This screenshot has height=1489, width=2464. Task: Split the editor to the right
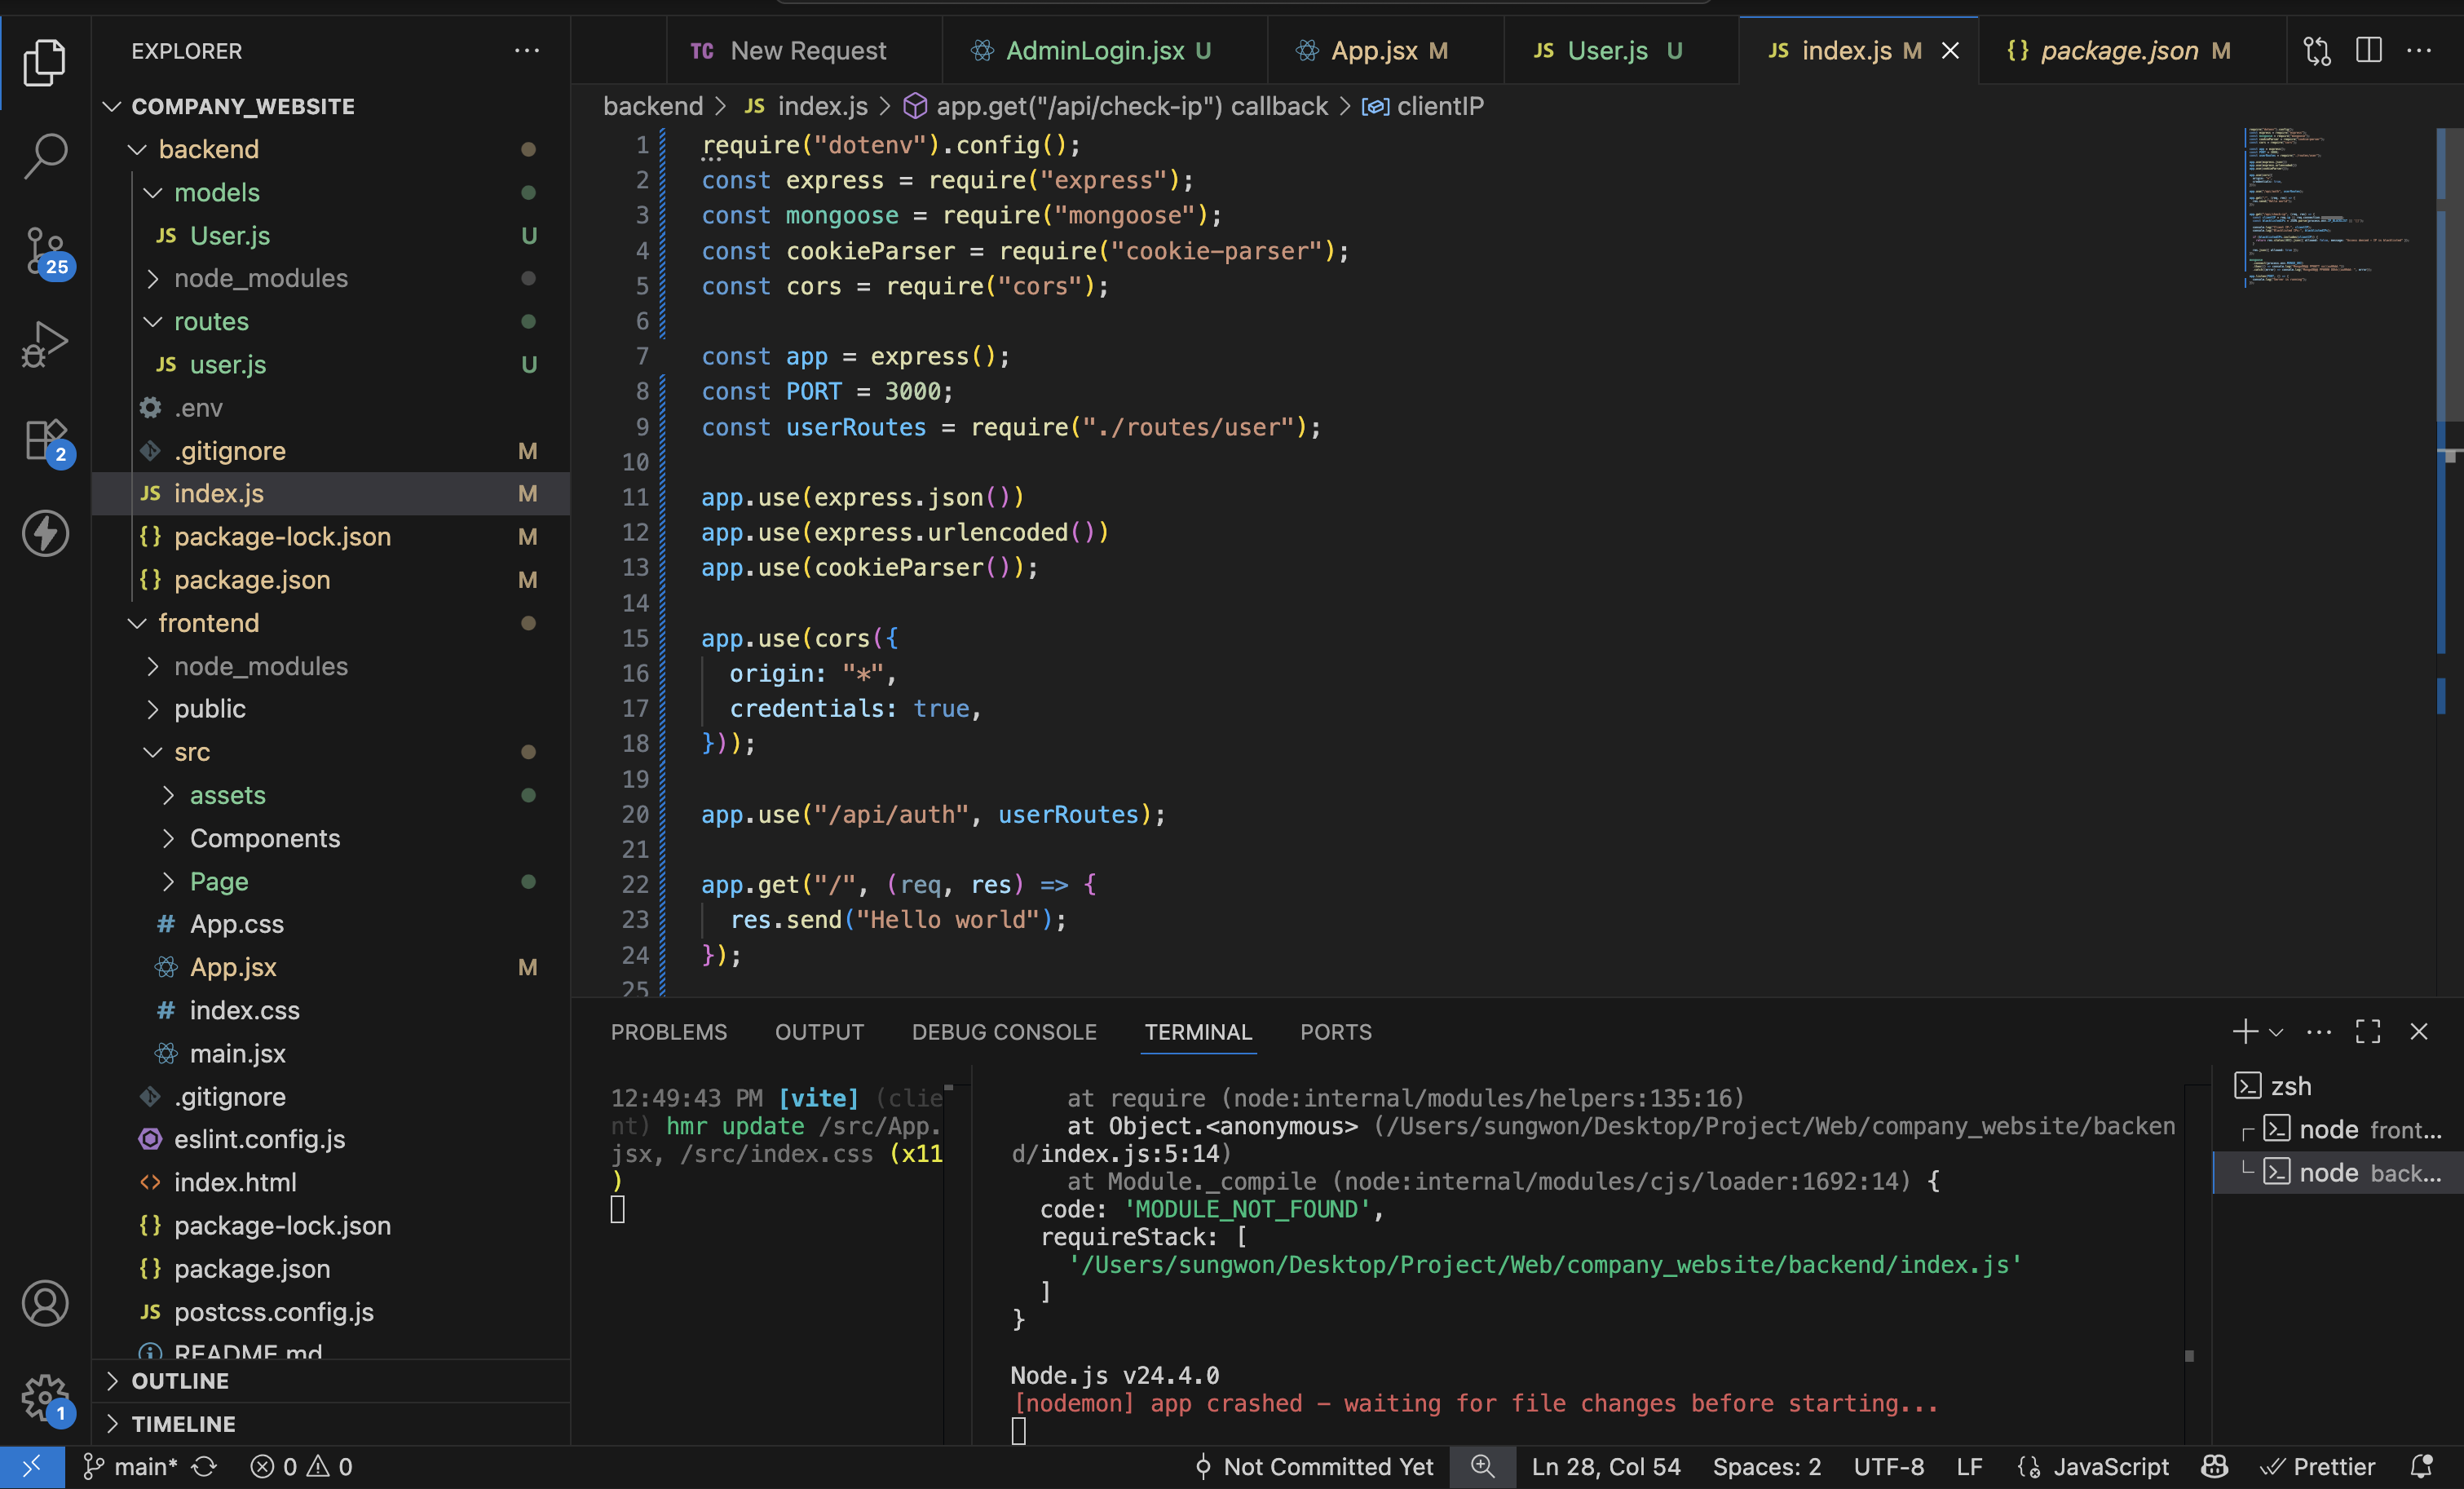pyautogui.click(x=2369, y=50)
